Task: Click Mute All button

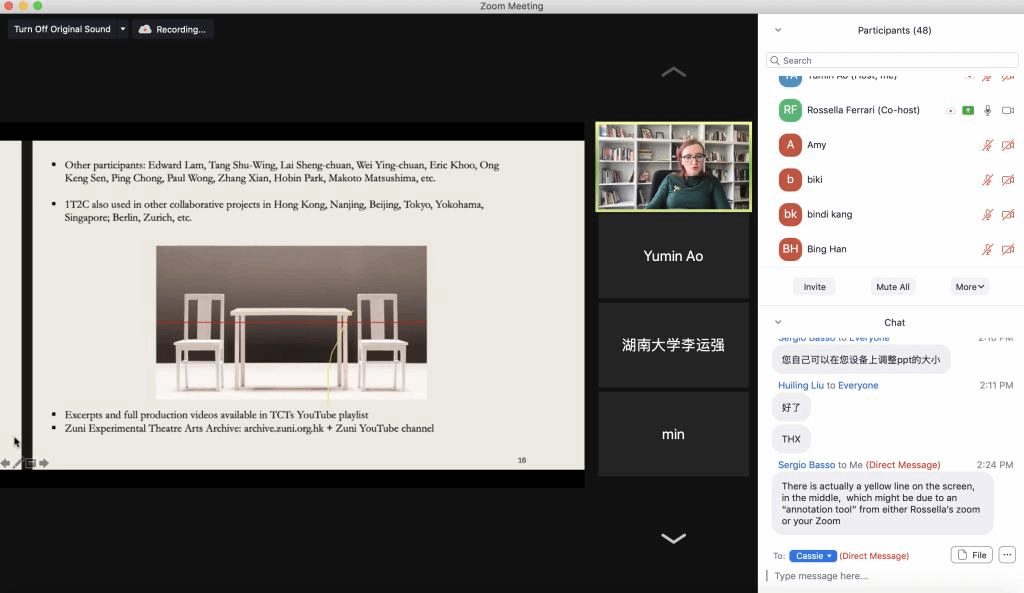Action: coord(893,287)
